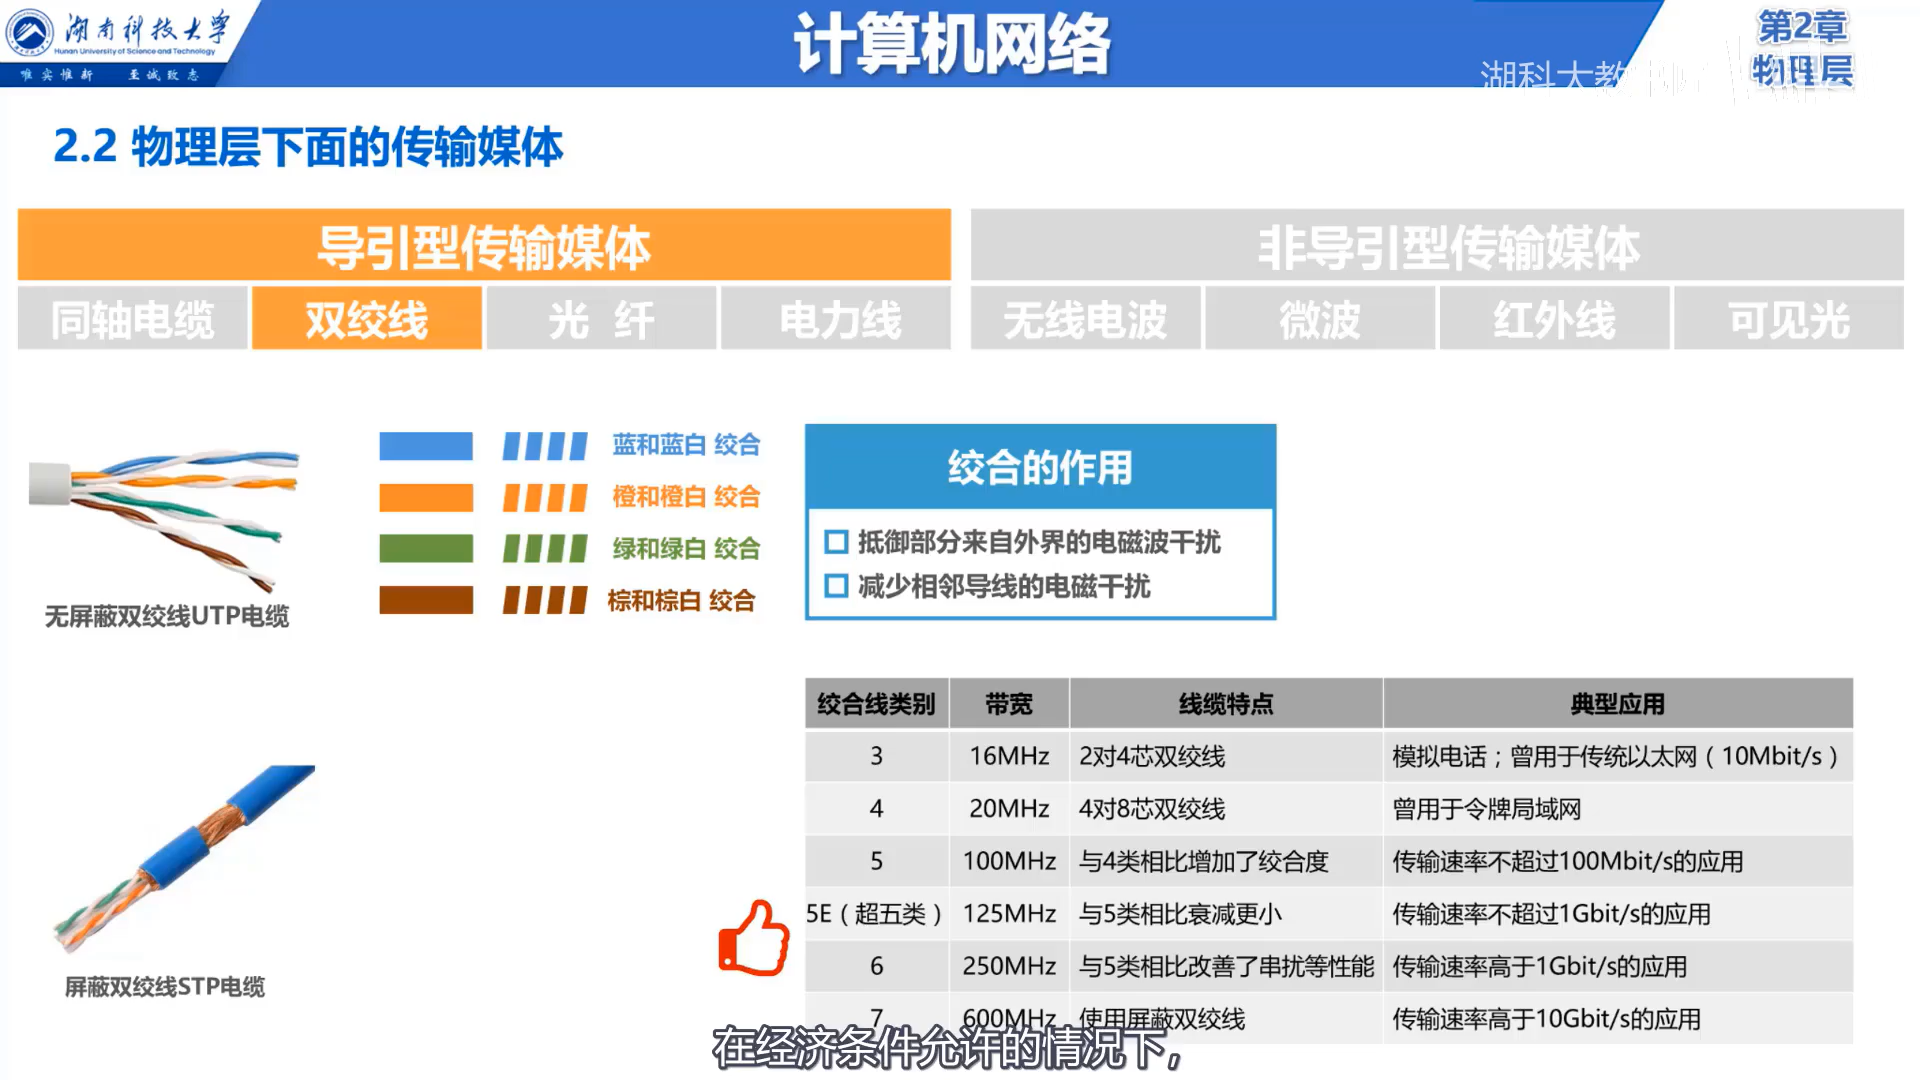Click the 传输速率高于10Gbit/s的应用 cell

1618,1019
